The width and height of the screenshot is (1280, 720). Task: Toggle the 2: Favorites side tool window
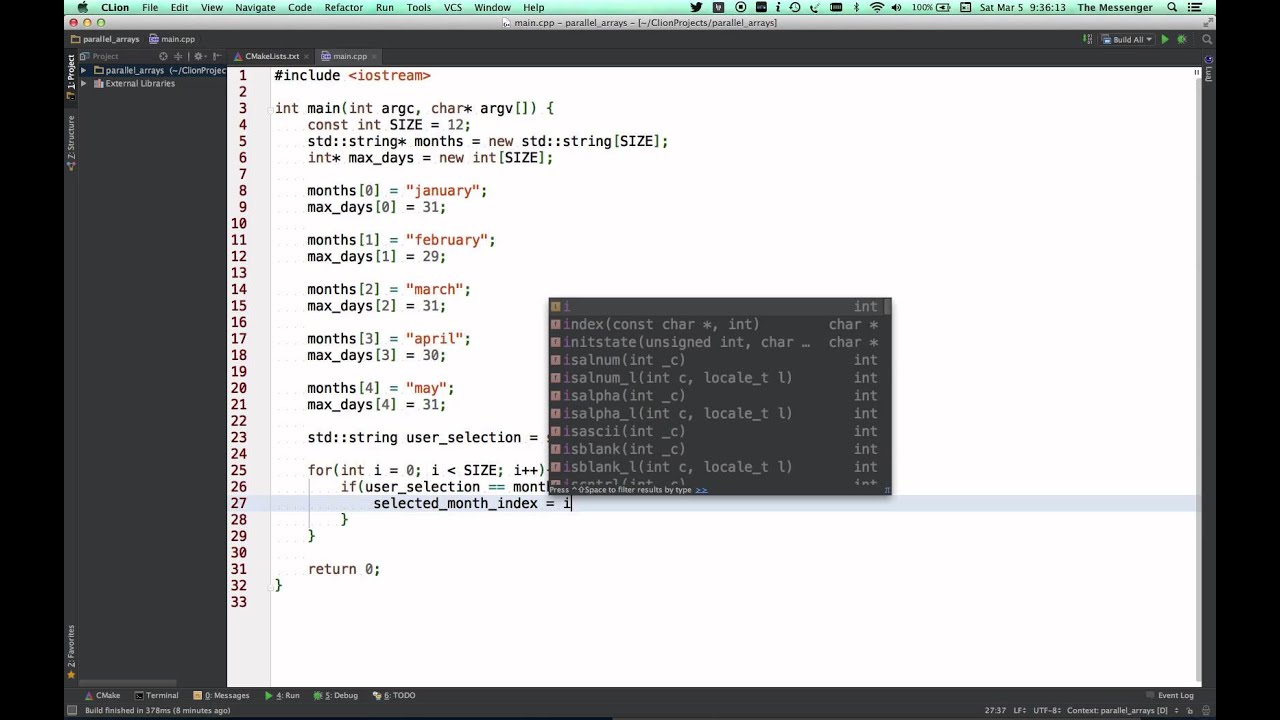tap(71, 652)
